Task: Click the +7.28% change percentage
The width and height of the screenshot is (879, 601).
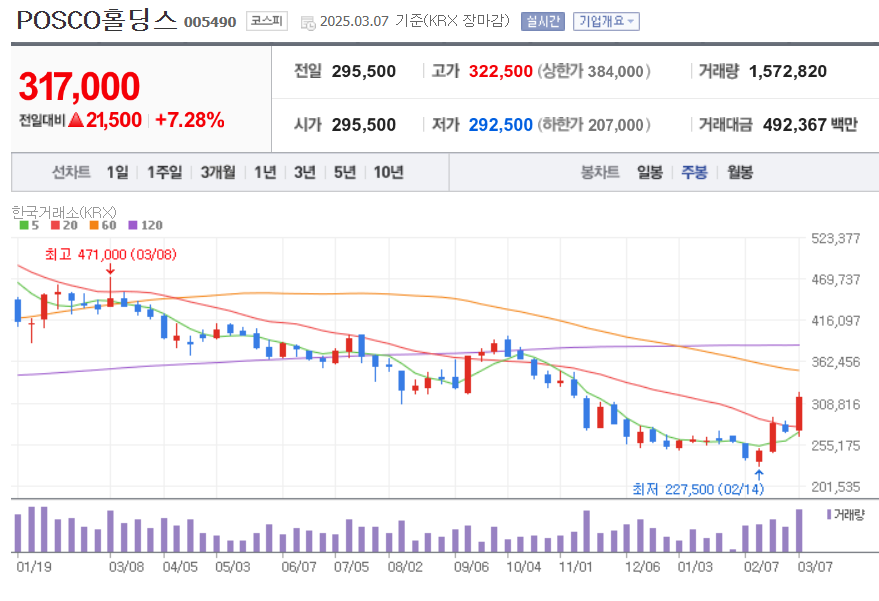Action: pos(189,120)
